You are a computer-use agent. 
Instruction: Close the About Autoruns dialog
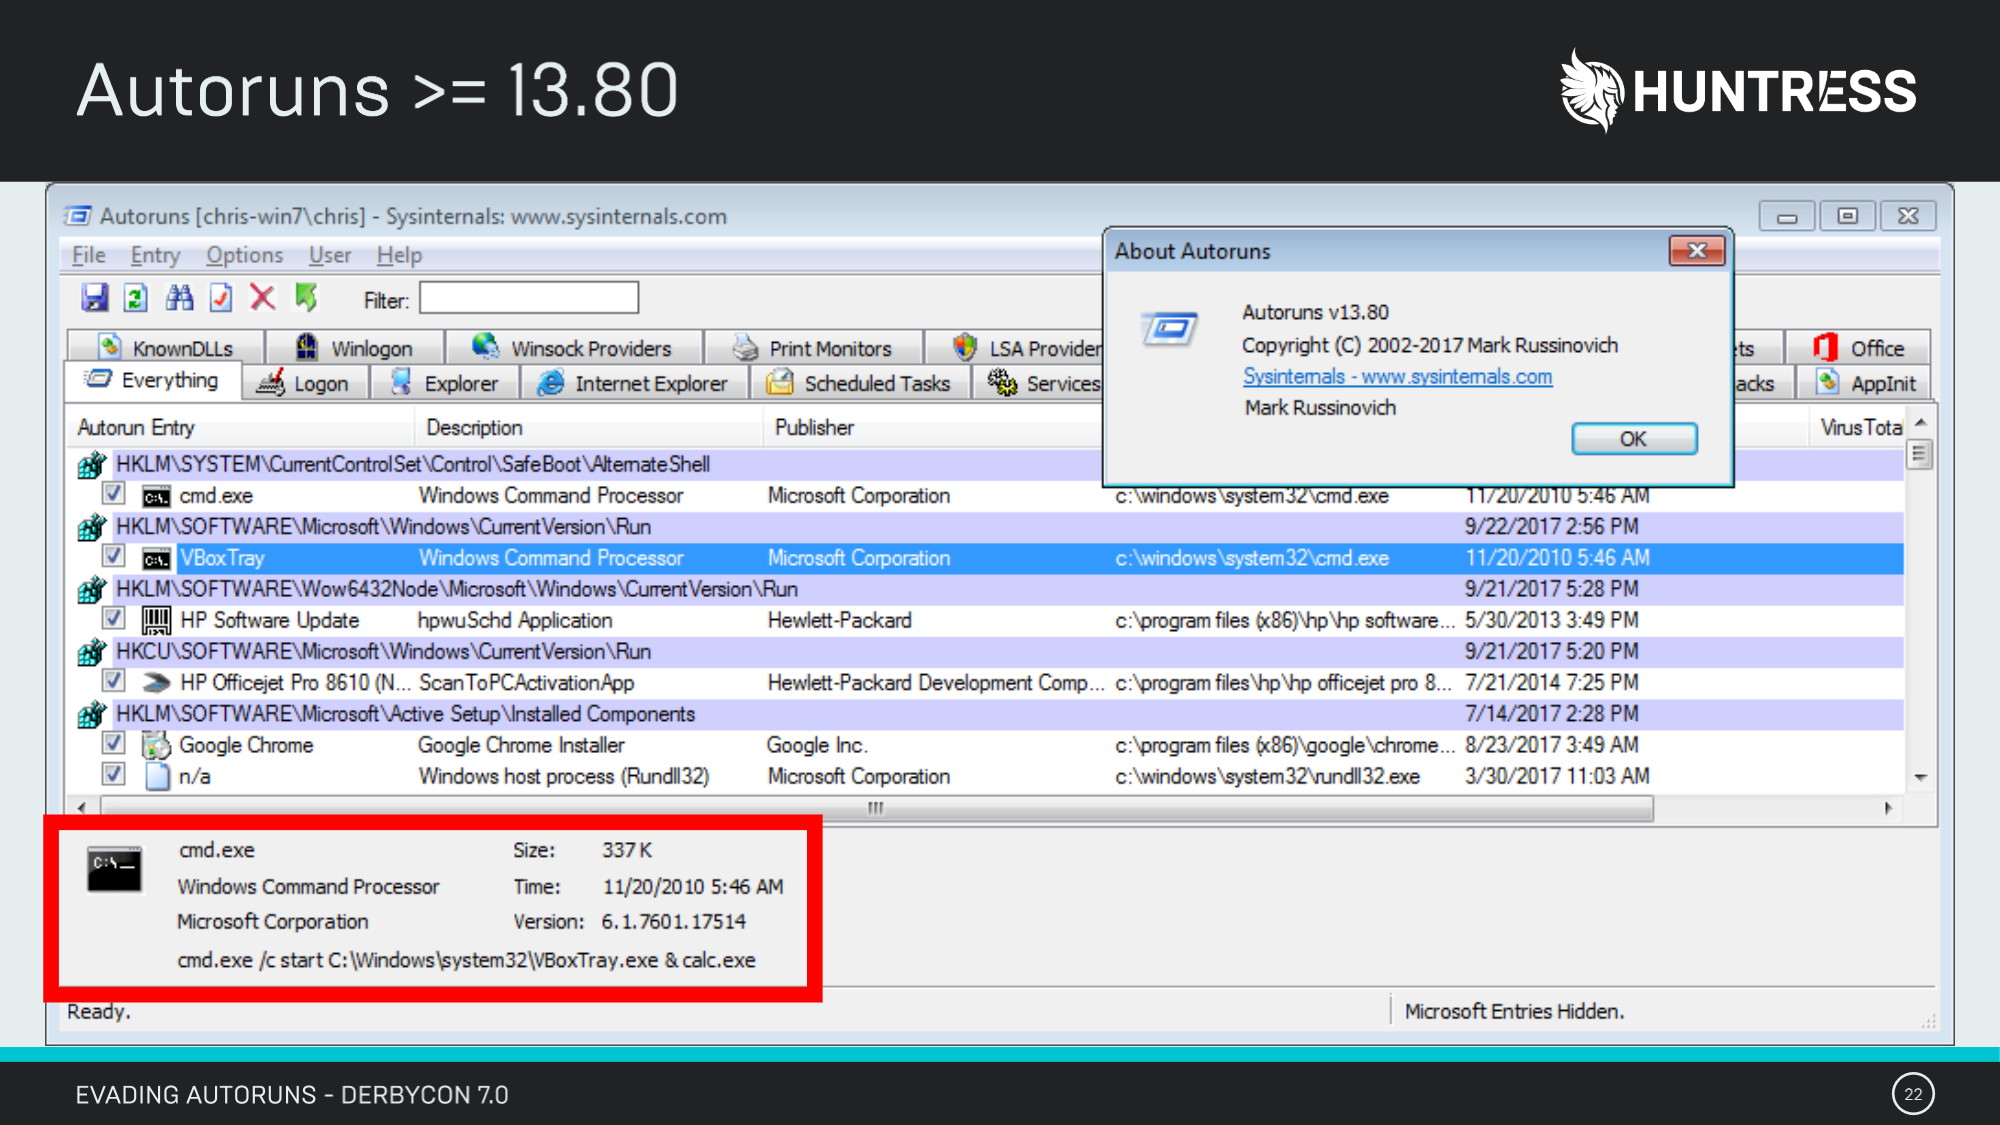(x=1697, y=251)
